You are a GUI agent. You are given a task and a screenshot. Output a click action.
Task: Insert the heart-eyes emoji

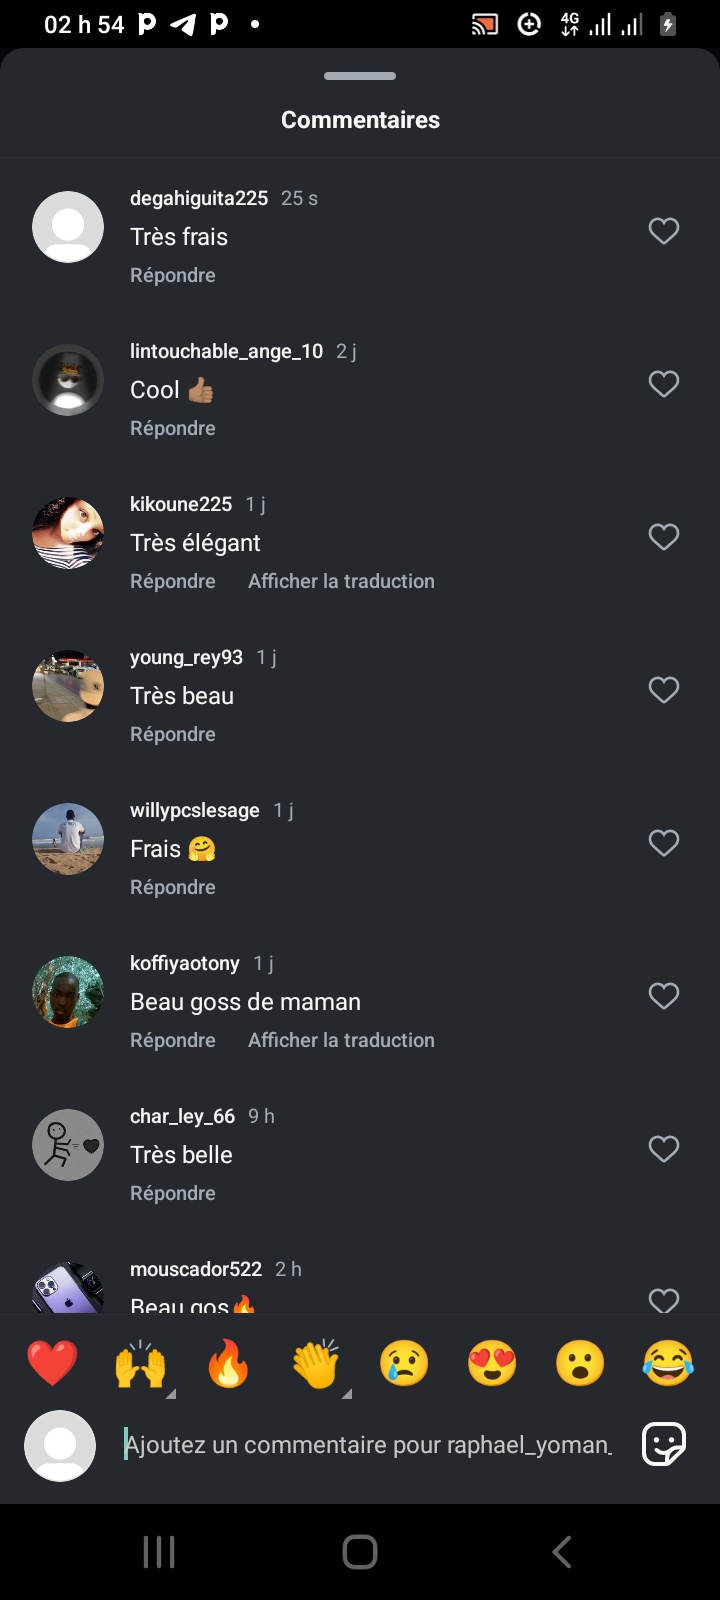[x=492, y=1363]
